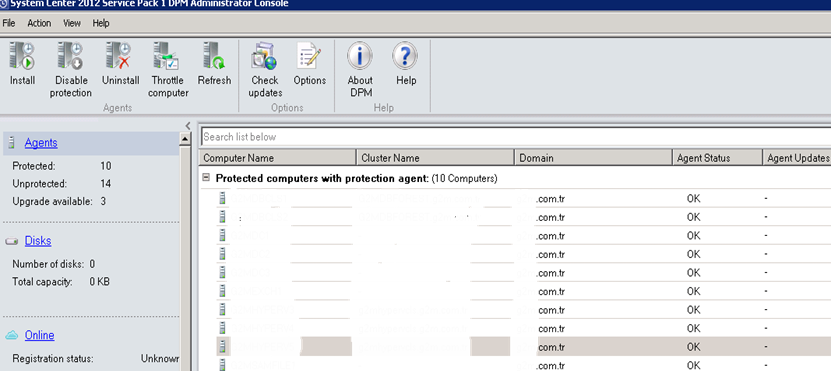
Task: Click Upgrade available: 3 text
Action: click(x=58, y=202)
